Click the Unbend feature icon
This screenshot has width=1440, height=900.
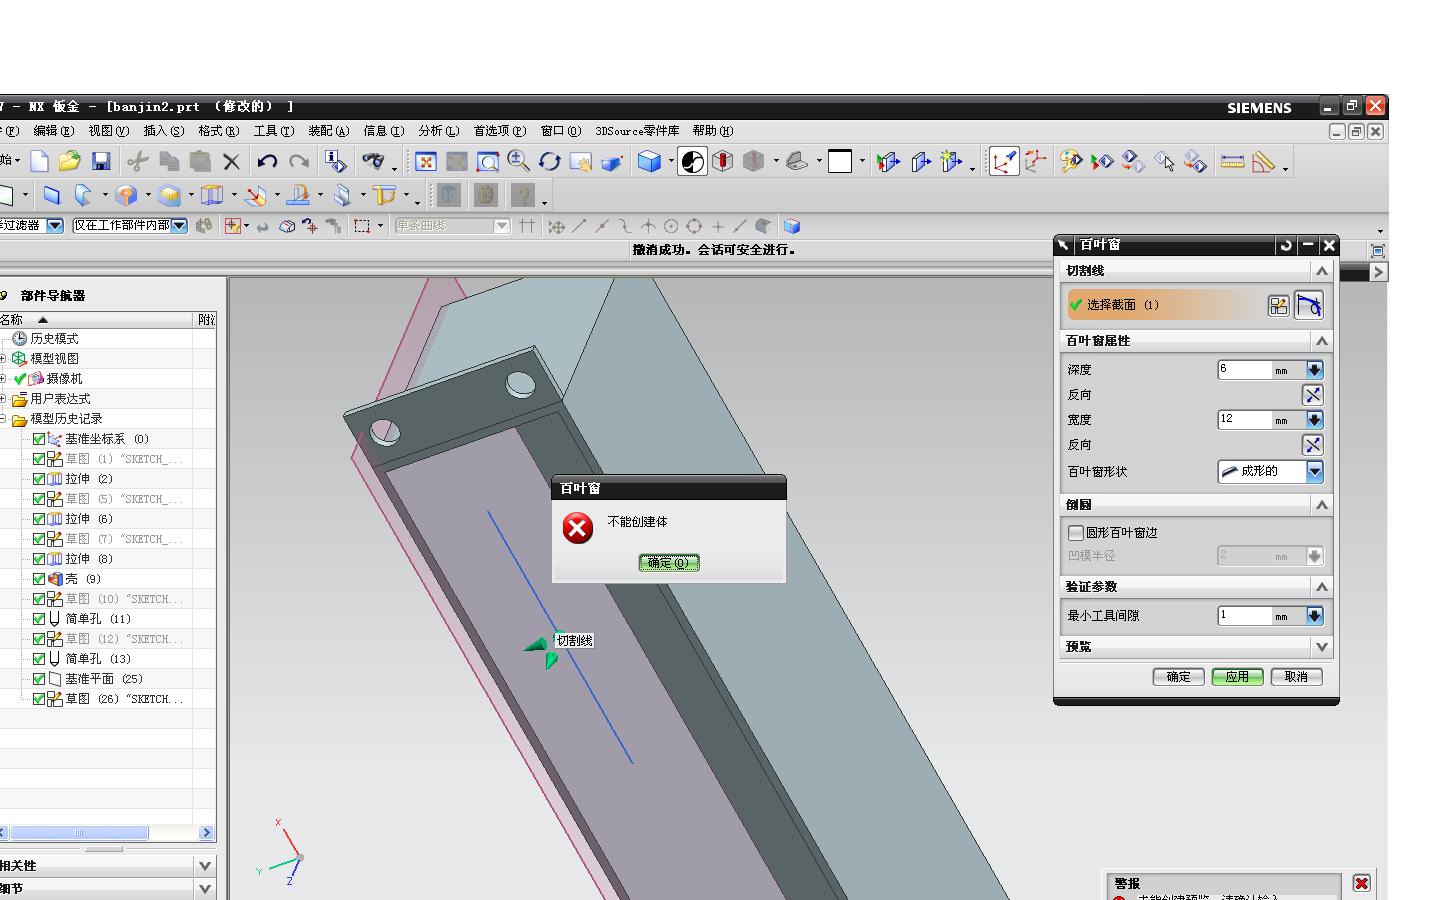[x=298, y=195]
